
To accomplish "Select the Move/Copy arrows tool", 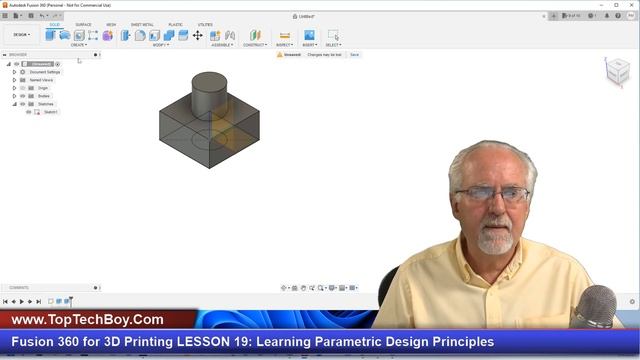I will (x=198, y=36).
